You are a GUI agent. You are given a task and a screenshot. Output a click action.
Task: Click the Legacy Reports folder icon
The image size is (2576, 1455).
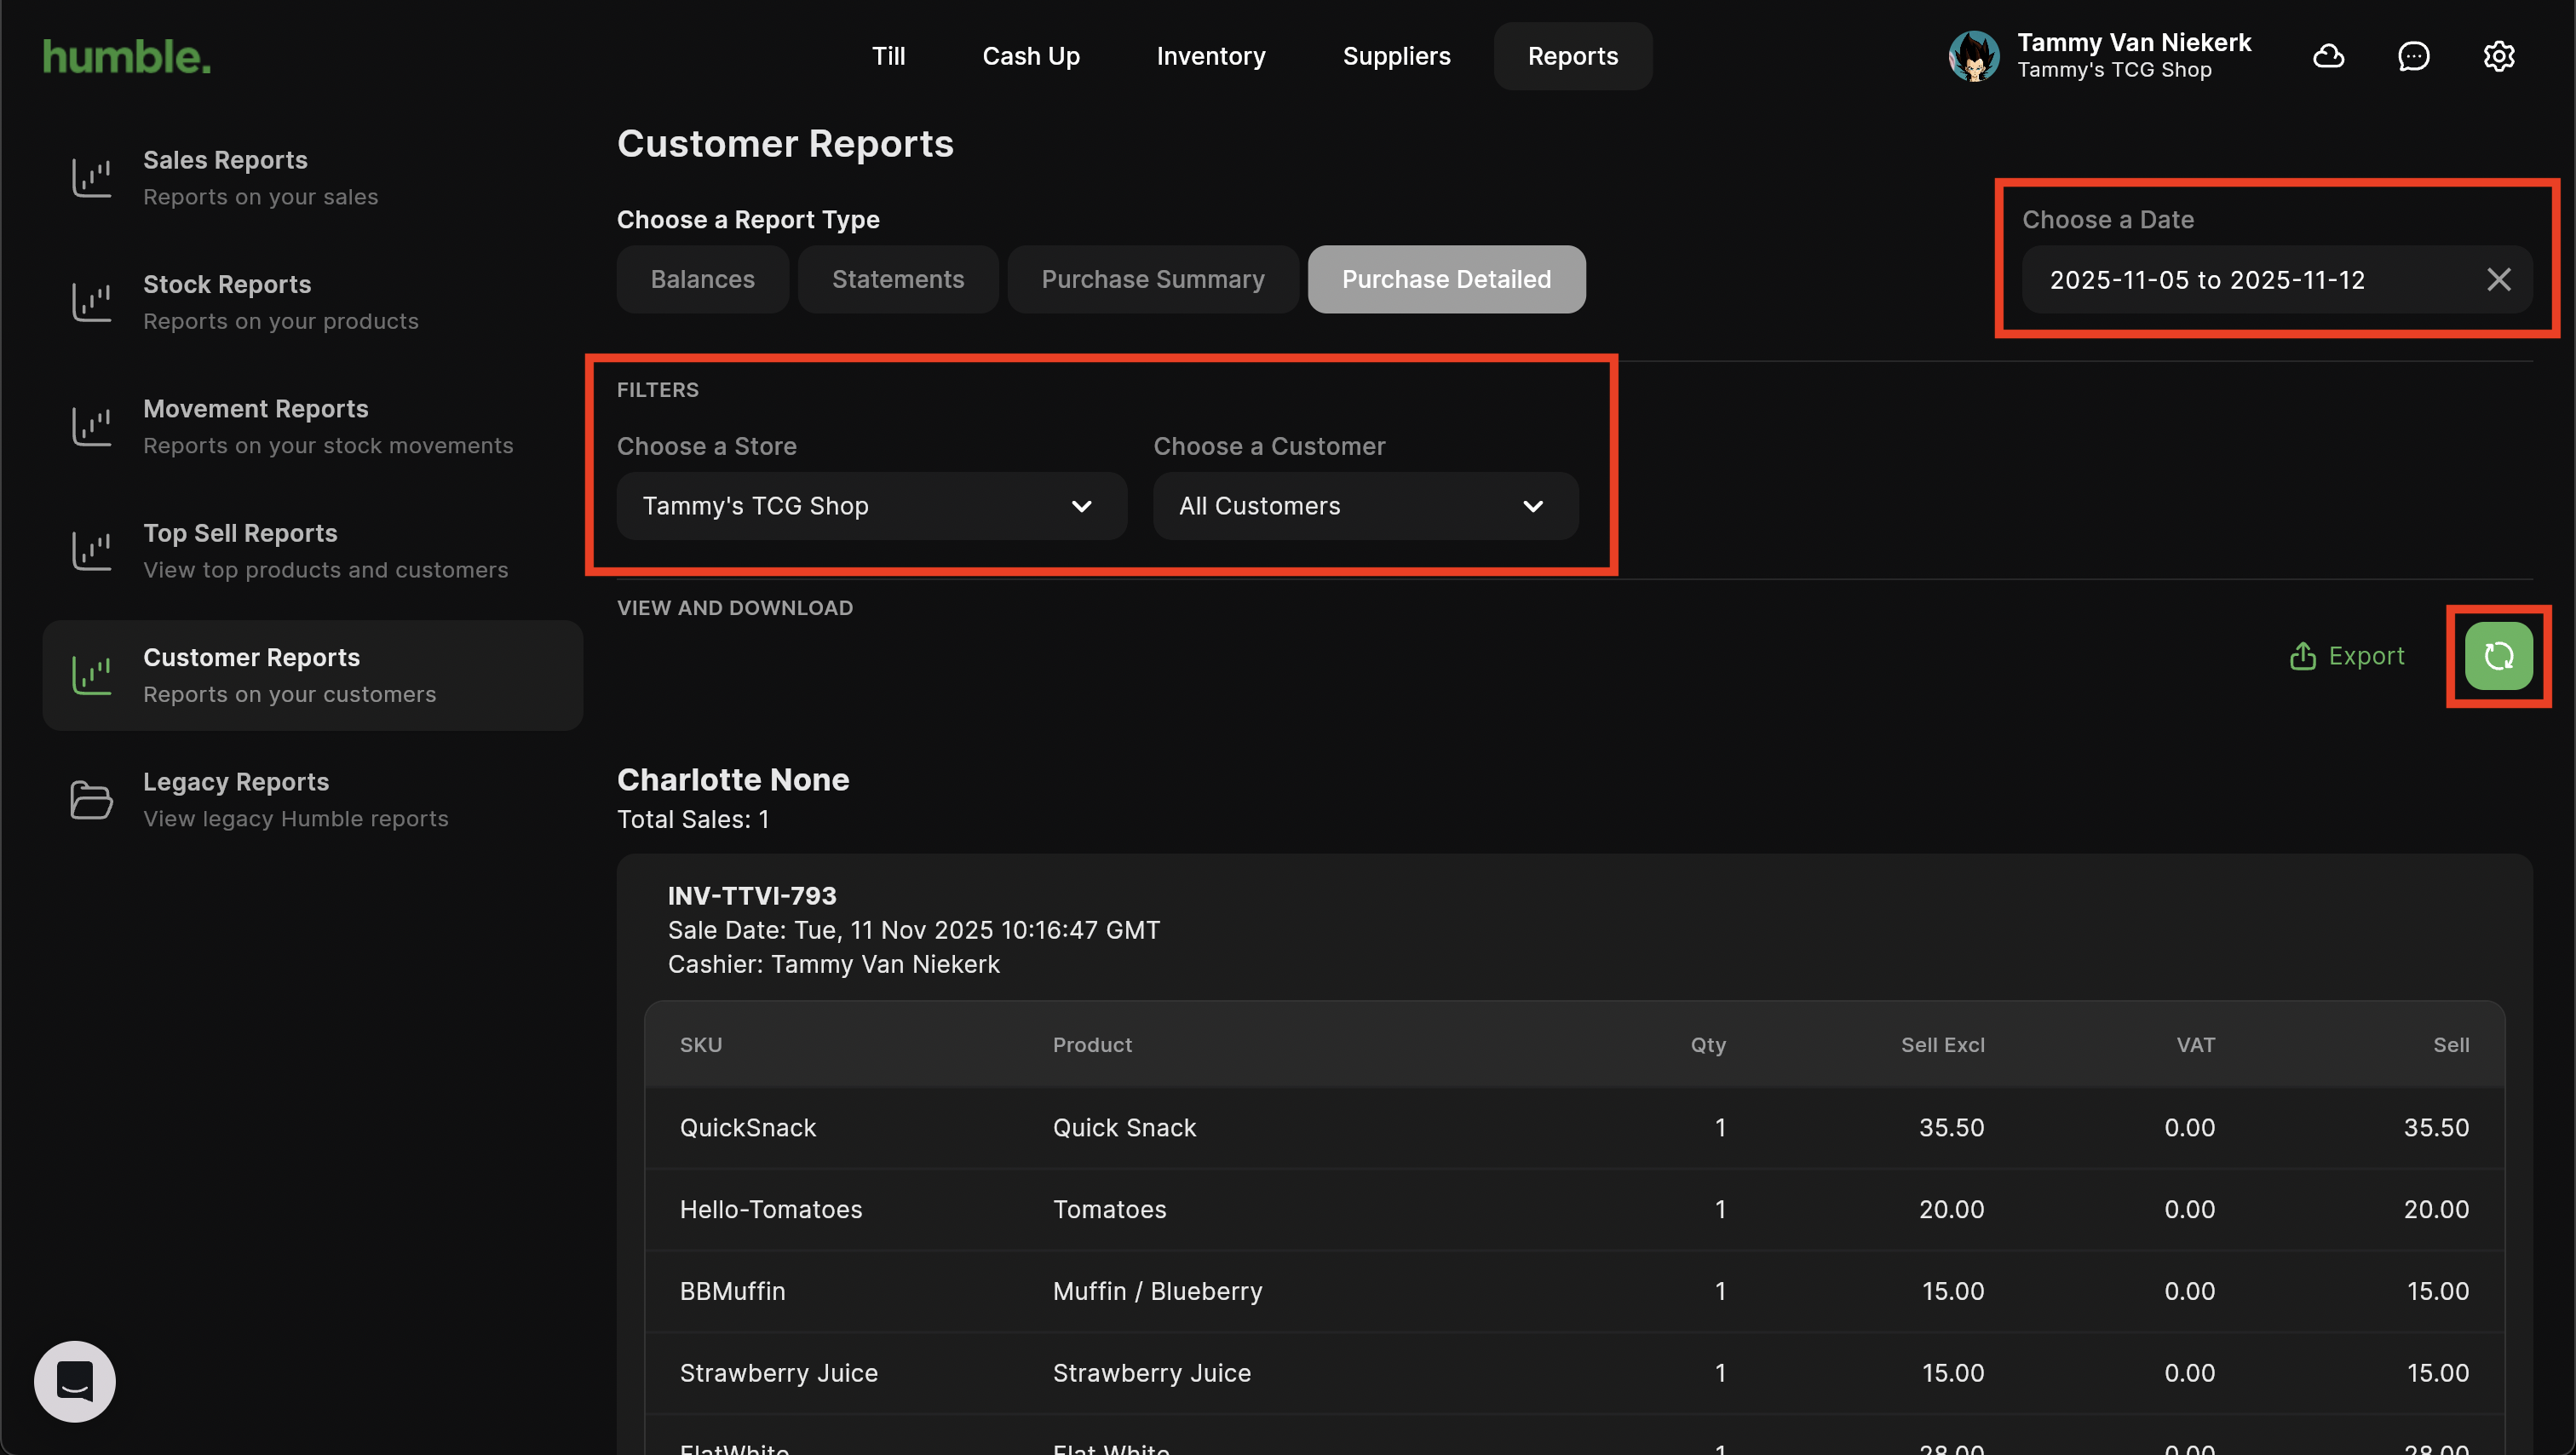click(x=91, y=799)
